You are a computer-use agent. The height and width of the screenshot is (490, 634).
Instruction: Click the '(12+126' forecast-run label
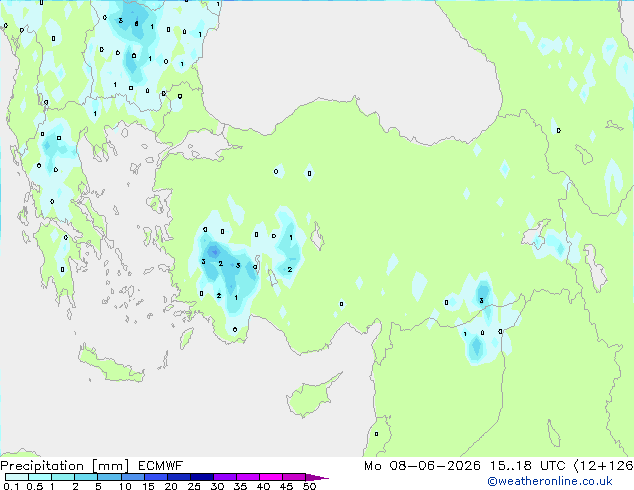pyautogui.click(x=604, y=466)
